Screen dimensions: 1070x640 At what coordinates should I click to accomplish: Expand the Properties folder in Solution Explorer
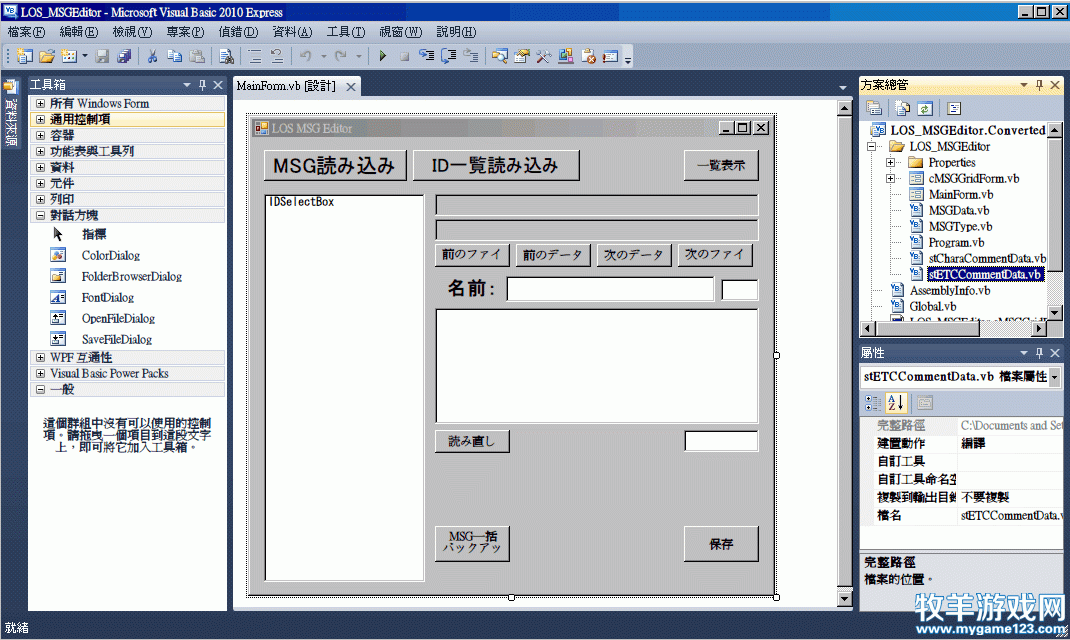click(890, 162)
